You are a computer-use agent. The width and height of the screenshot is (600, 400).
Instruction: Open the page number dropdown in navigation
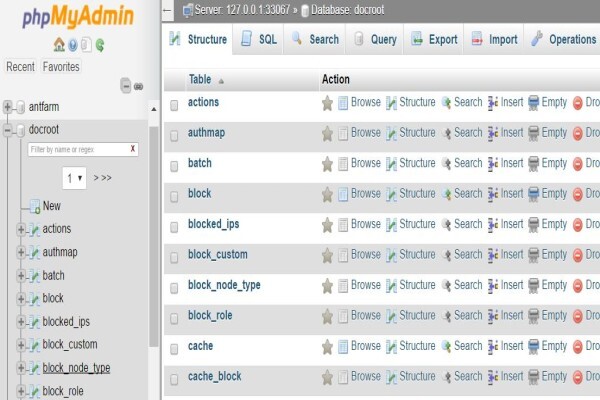[x=74, y=178]
